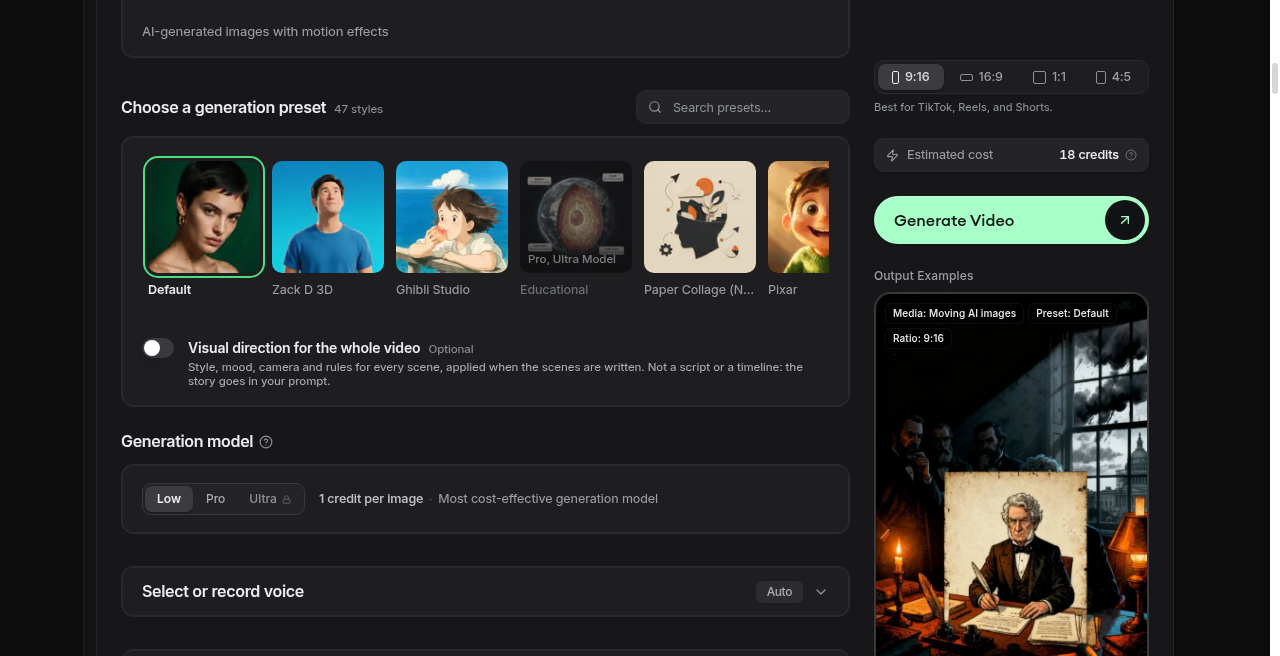Click 'Most cost-effective generation model' text
Viewport: 1280px width, 656px height.
[x=548, y=499]
